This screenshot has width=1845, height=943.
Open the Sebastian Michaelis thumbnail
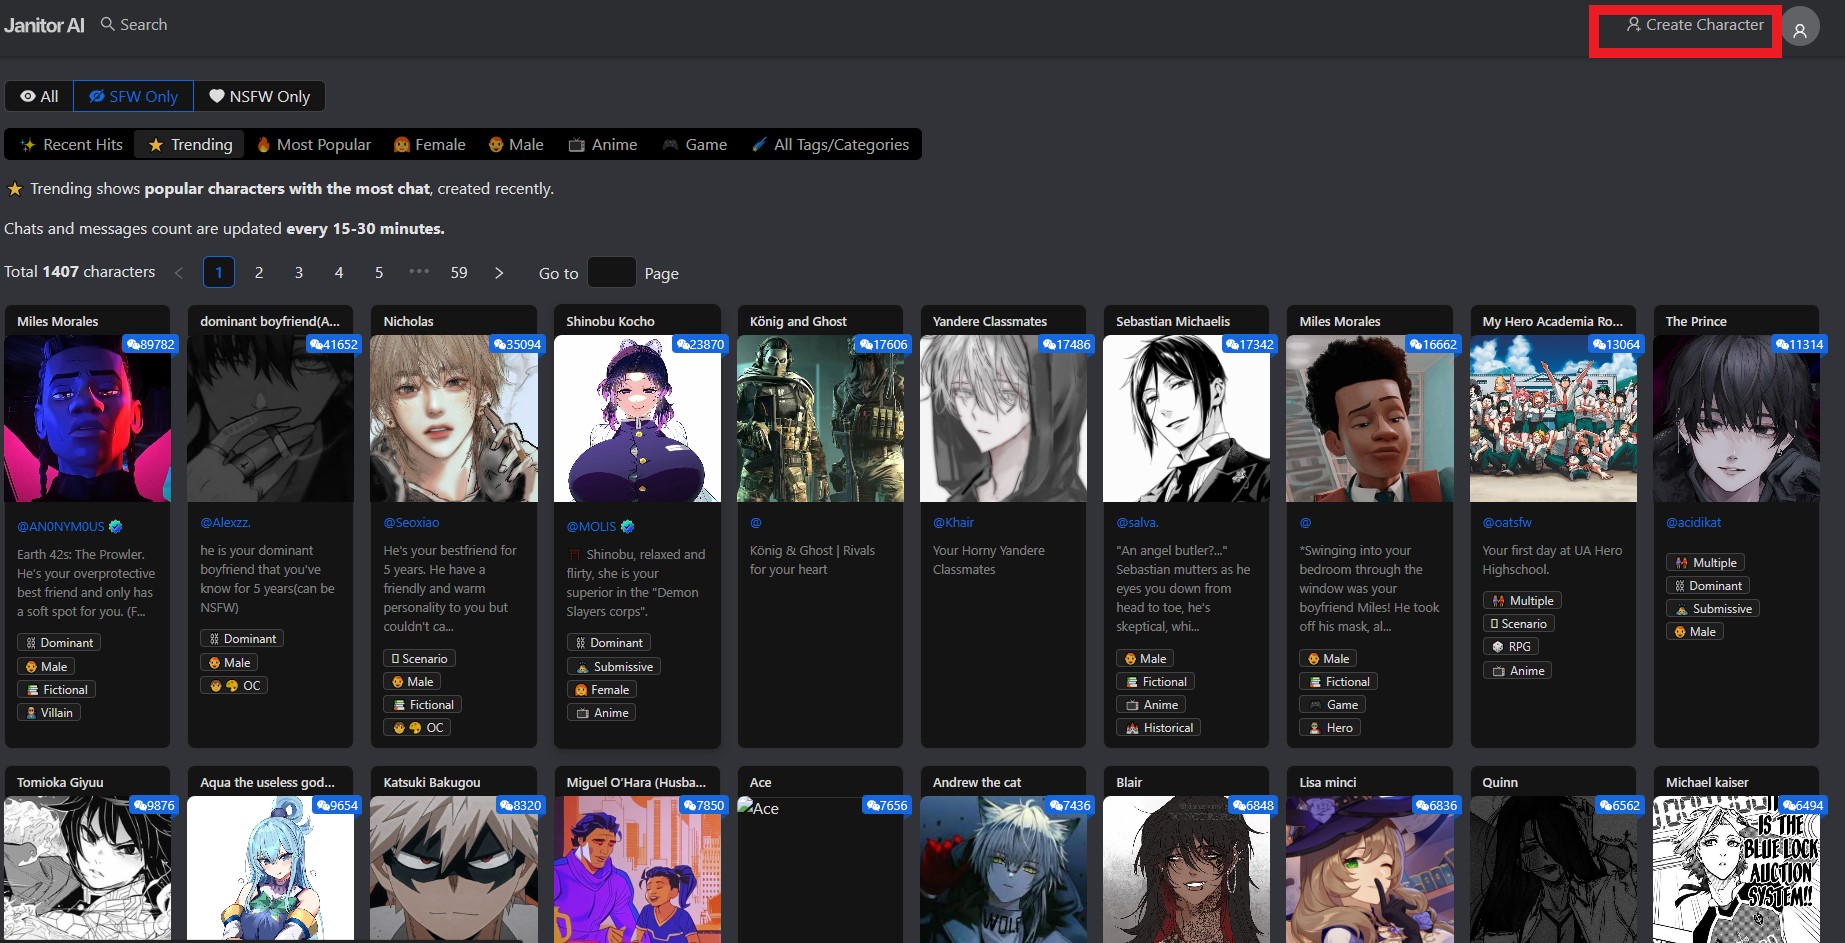[1186, 418]
